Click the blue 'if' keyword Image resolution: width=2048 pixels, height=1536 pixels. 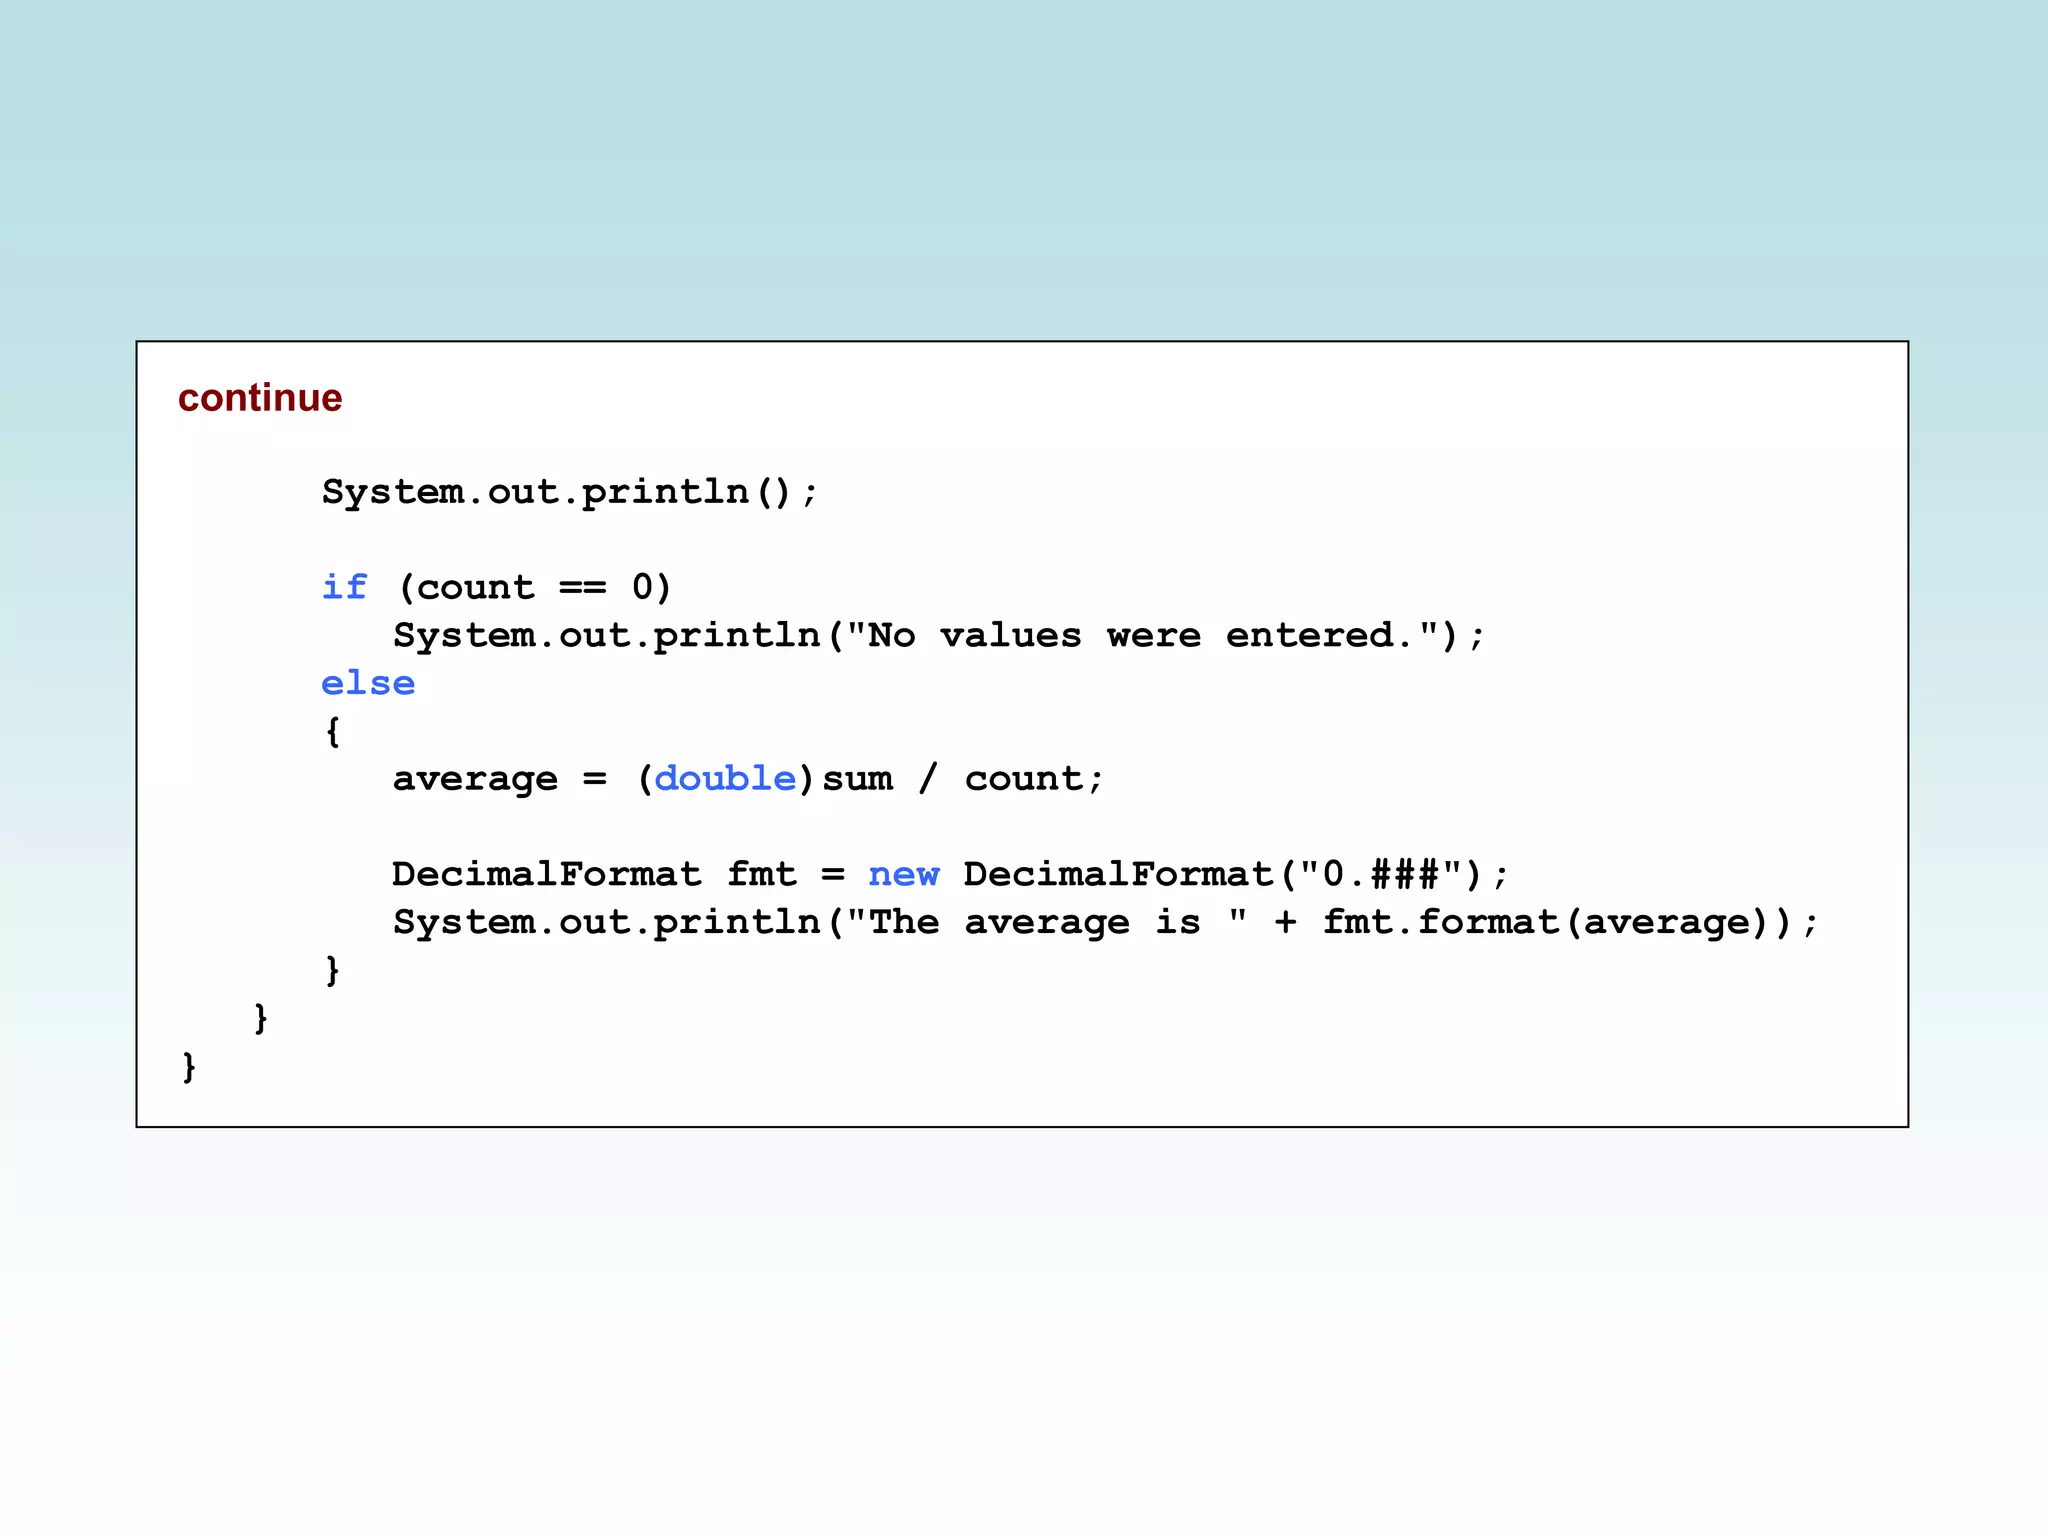[x=345, y=587]
